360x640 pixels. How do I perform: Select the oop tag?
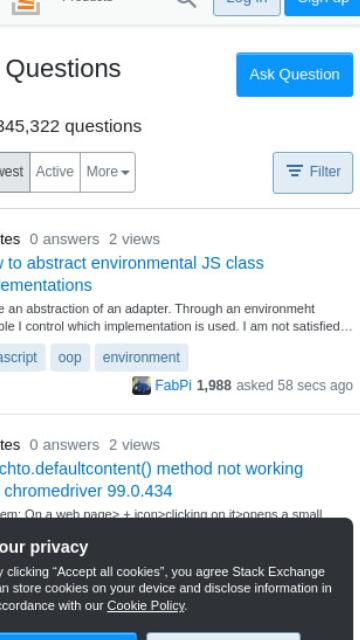(70, 358)
